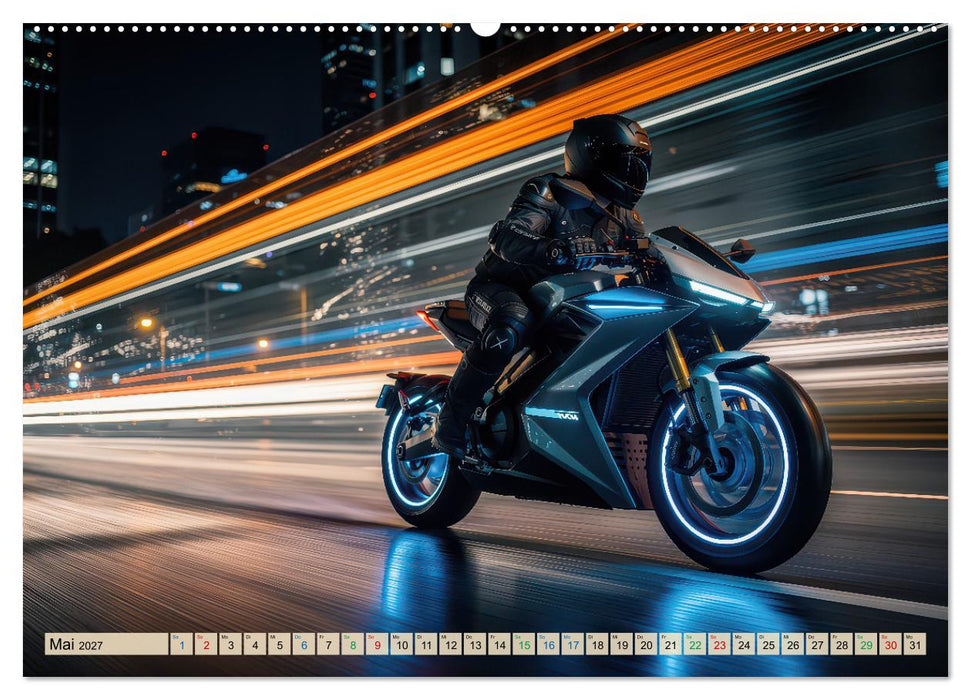Click calendar day 12

tap(451, 644)
